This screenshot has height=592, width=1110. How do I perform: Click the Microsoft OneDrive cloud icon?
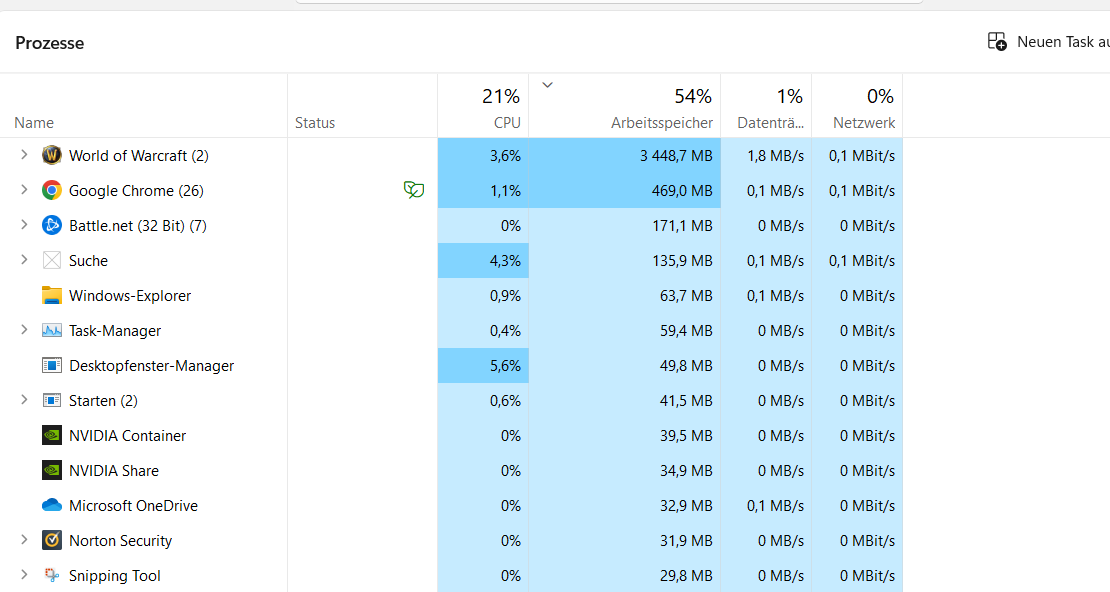pyautogui.click(x=52, y=505)
